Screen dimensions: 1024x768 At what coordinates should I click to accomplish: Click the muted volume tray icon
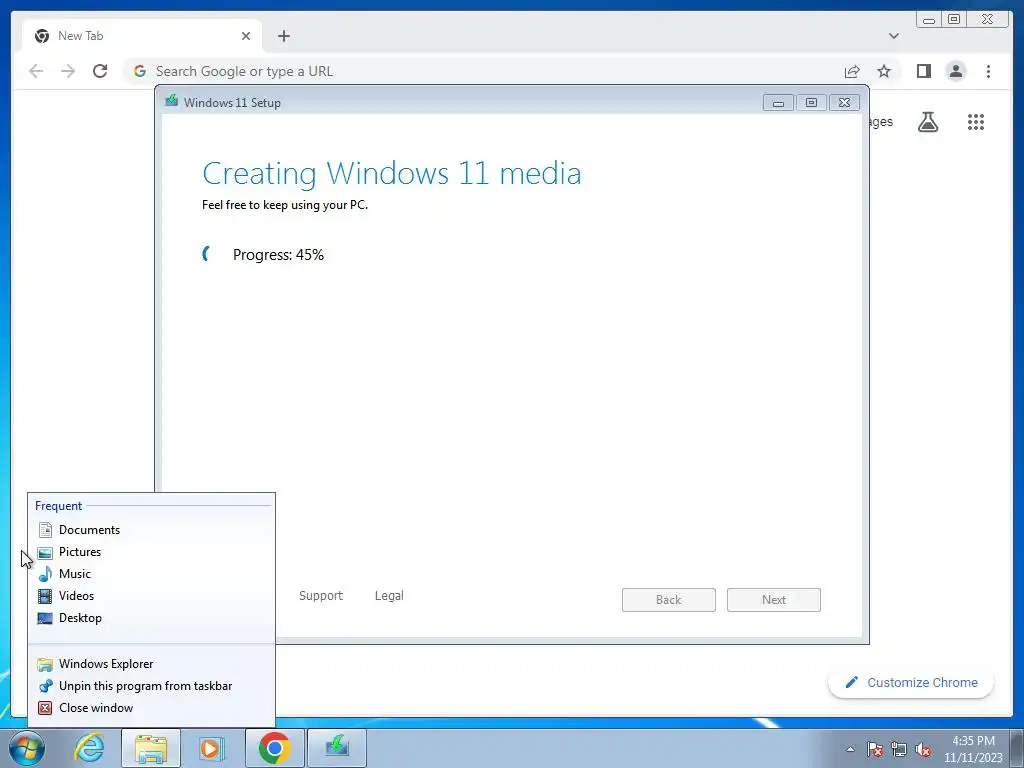click(x=923, y=749)
